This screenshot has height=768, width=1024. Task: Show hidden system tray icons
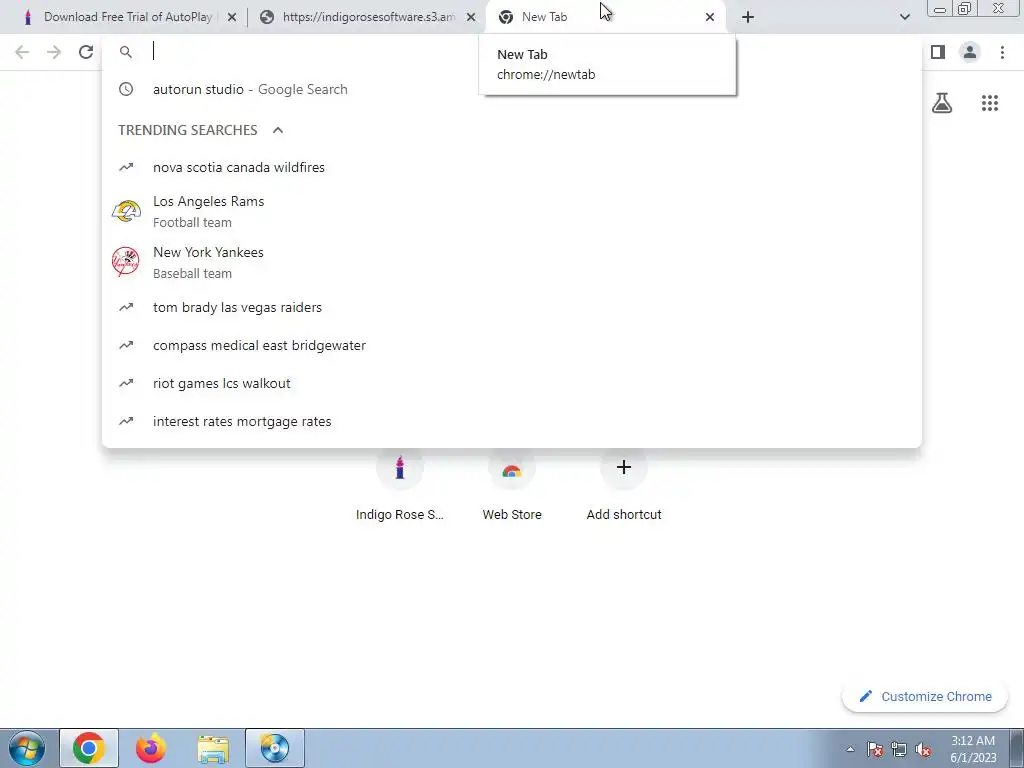coord(850,749)
